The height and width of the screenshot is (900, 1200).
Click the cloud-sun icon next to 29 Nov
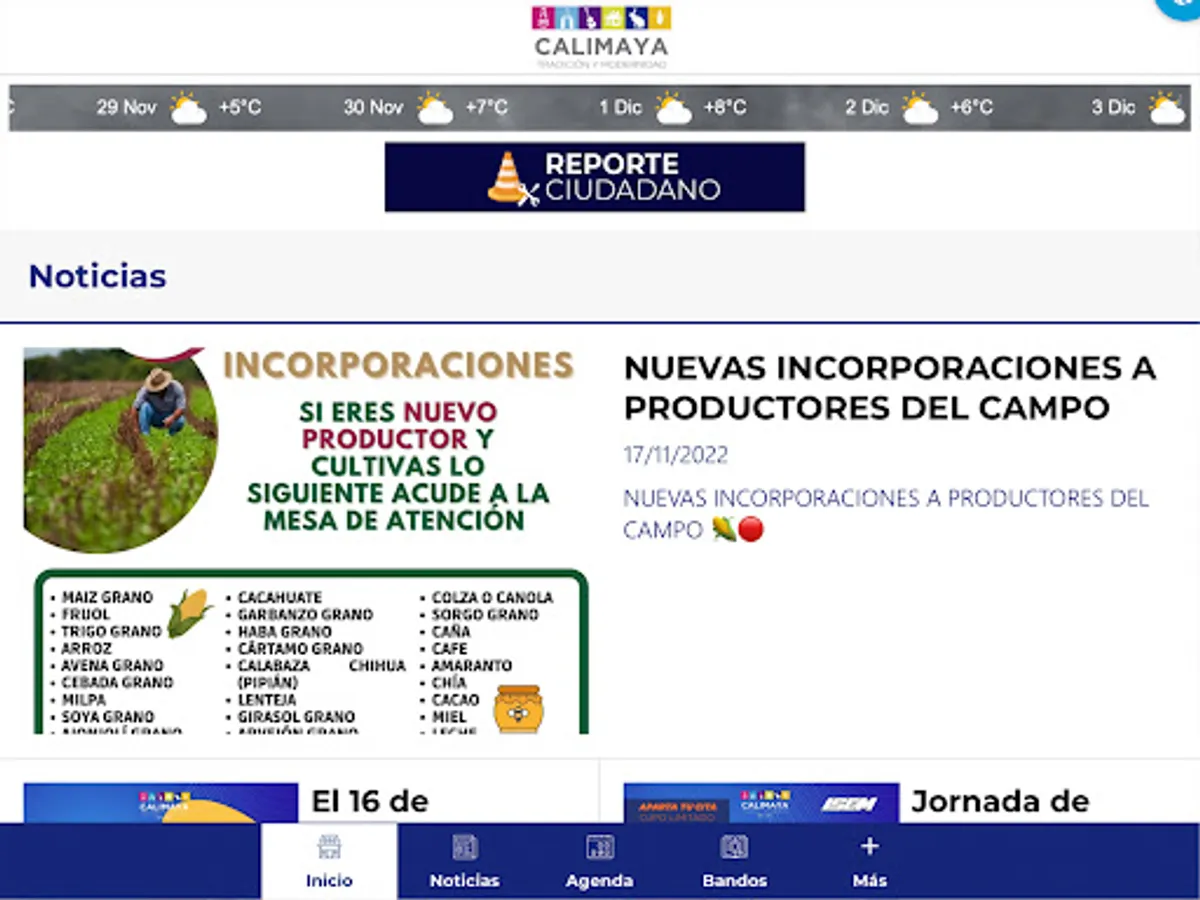tap(187, 108)
